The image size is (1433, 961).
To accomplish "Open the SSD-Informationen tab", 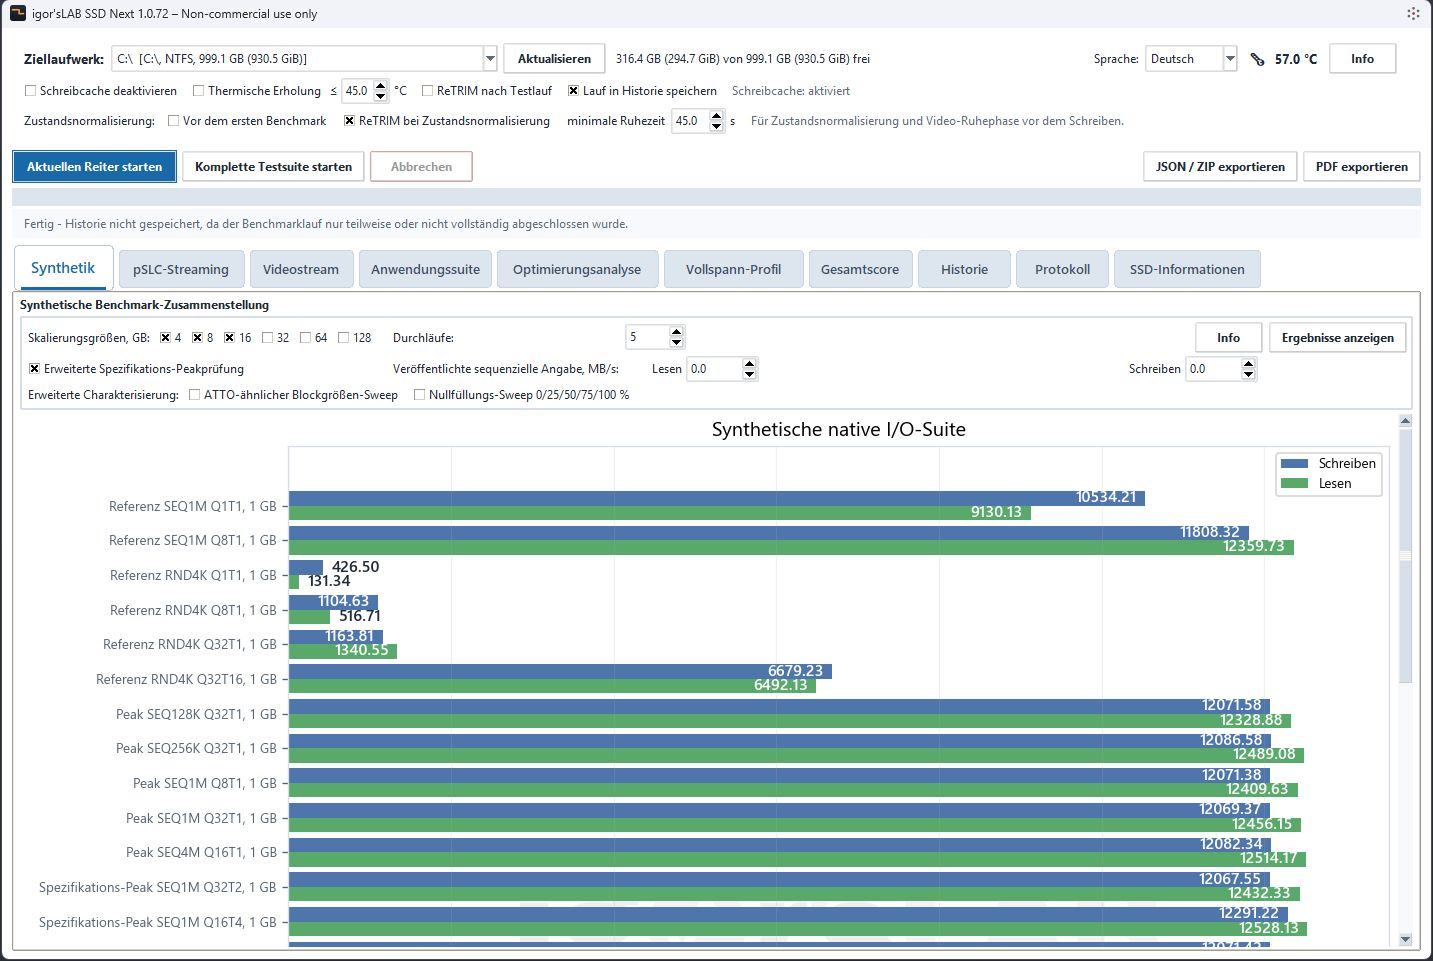I will (x=1187, y=269).
